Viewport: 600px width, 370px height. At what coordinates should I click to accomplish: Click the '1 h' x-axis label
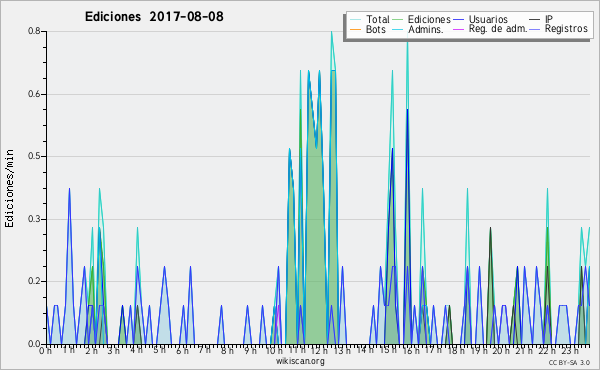(68, 350)
